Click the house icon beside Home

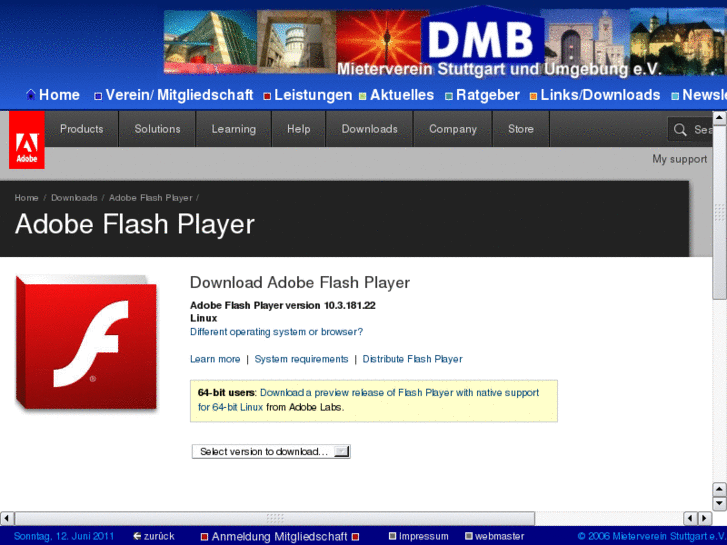point(31,95)
